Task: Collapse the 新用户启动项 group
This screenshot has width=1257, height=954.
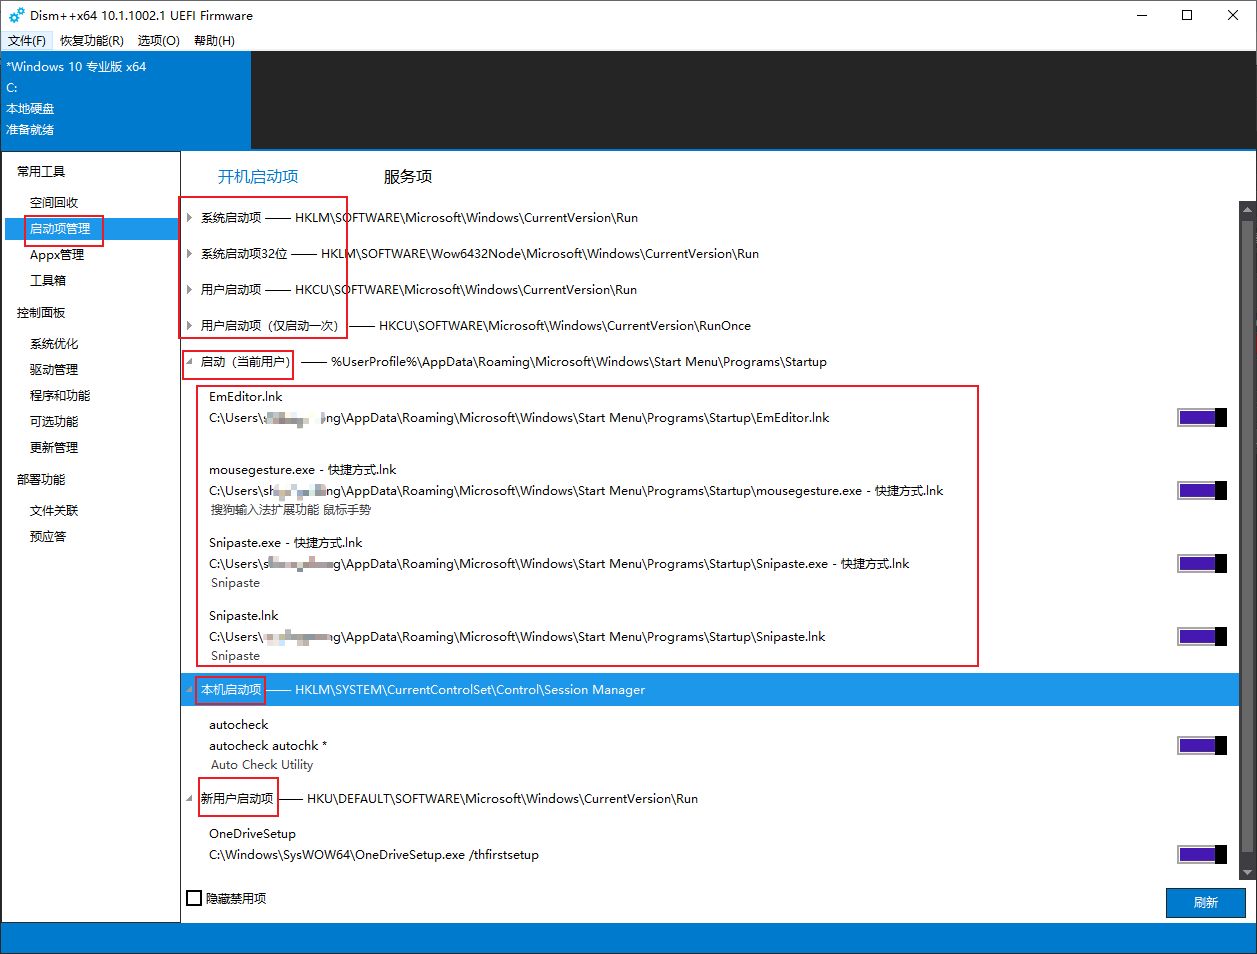Action: (189, 799)
